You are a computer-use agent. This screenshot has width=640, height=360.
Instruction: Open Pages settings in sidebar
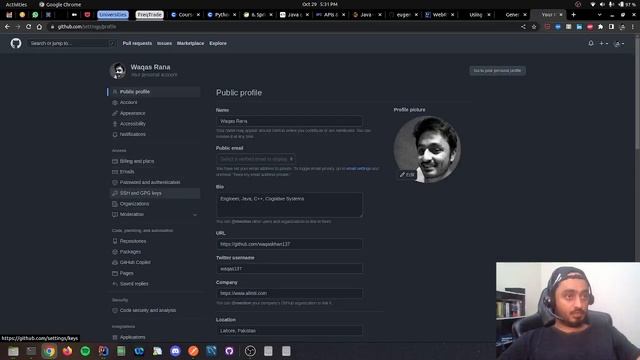point(156,273)
